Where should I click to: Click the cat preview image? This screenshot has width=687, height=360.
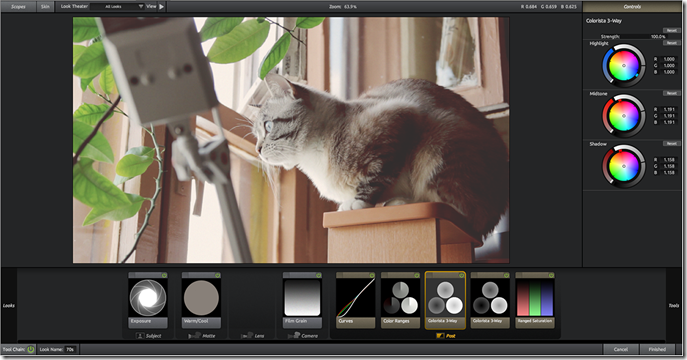(x=291, y=140)
